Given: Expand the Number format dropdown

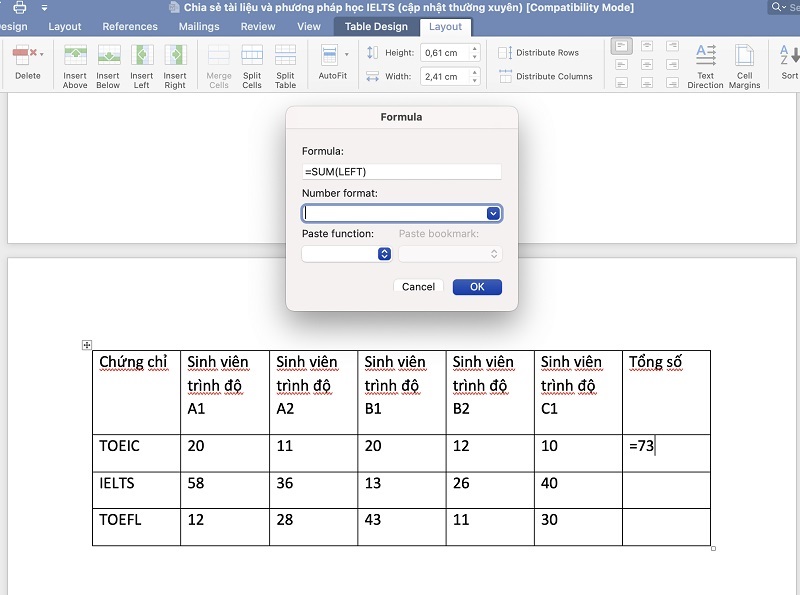Looking at the screenshot, I should pyautogui.click(x=493, y=213).
